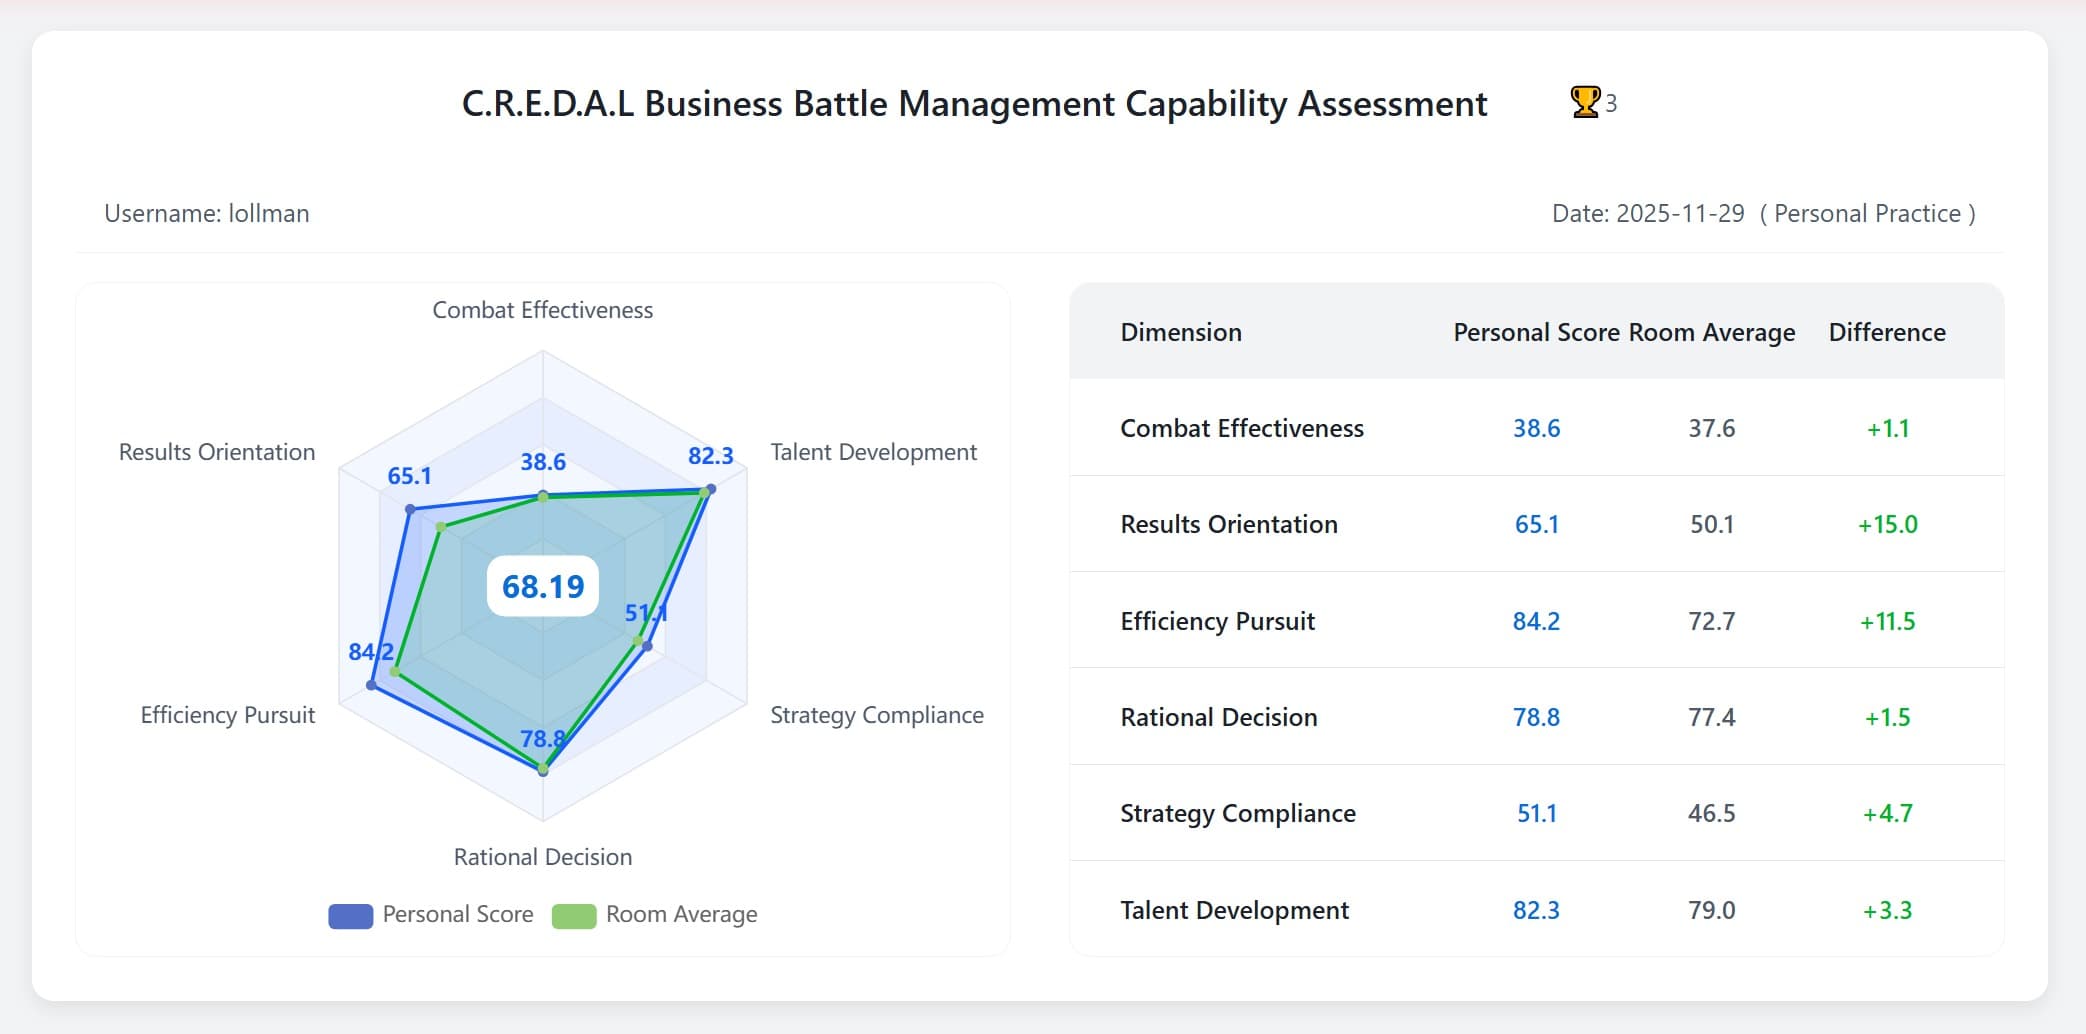Click the +15.0 Results Orientation difference value
The height and width of the screenshot is (1034, 2086).
(x=1887, y=524)
